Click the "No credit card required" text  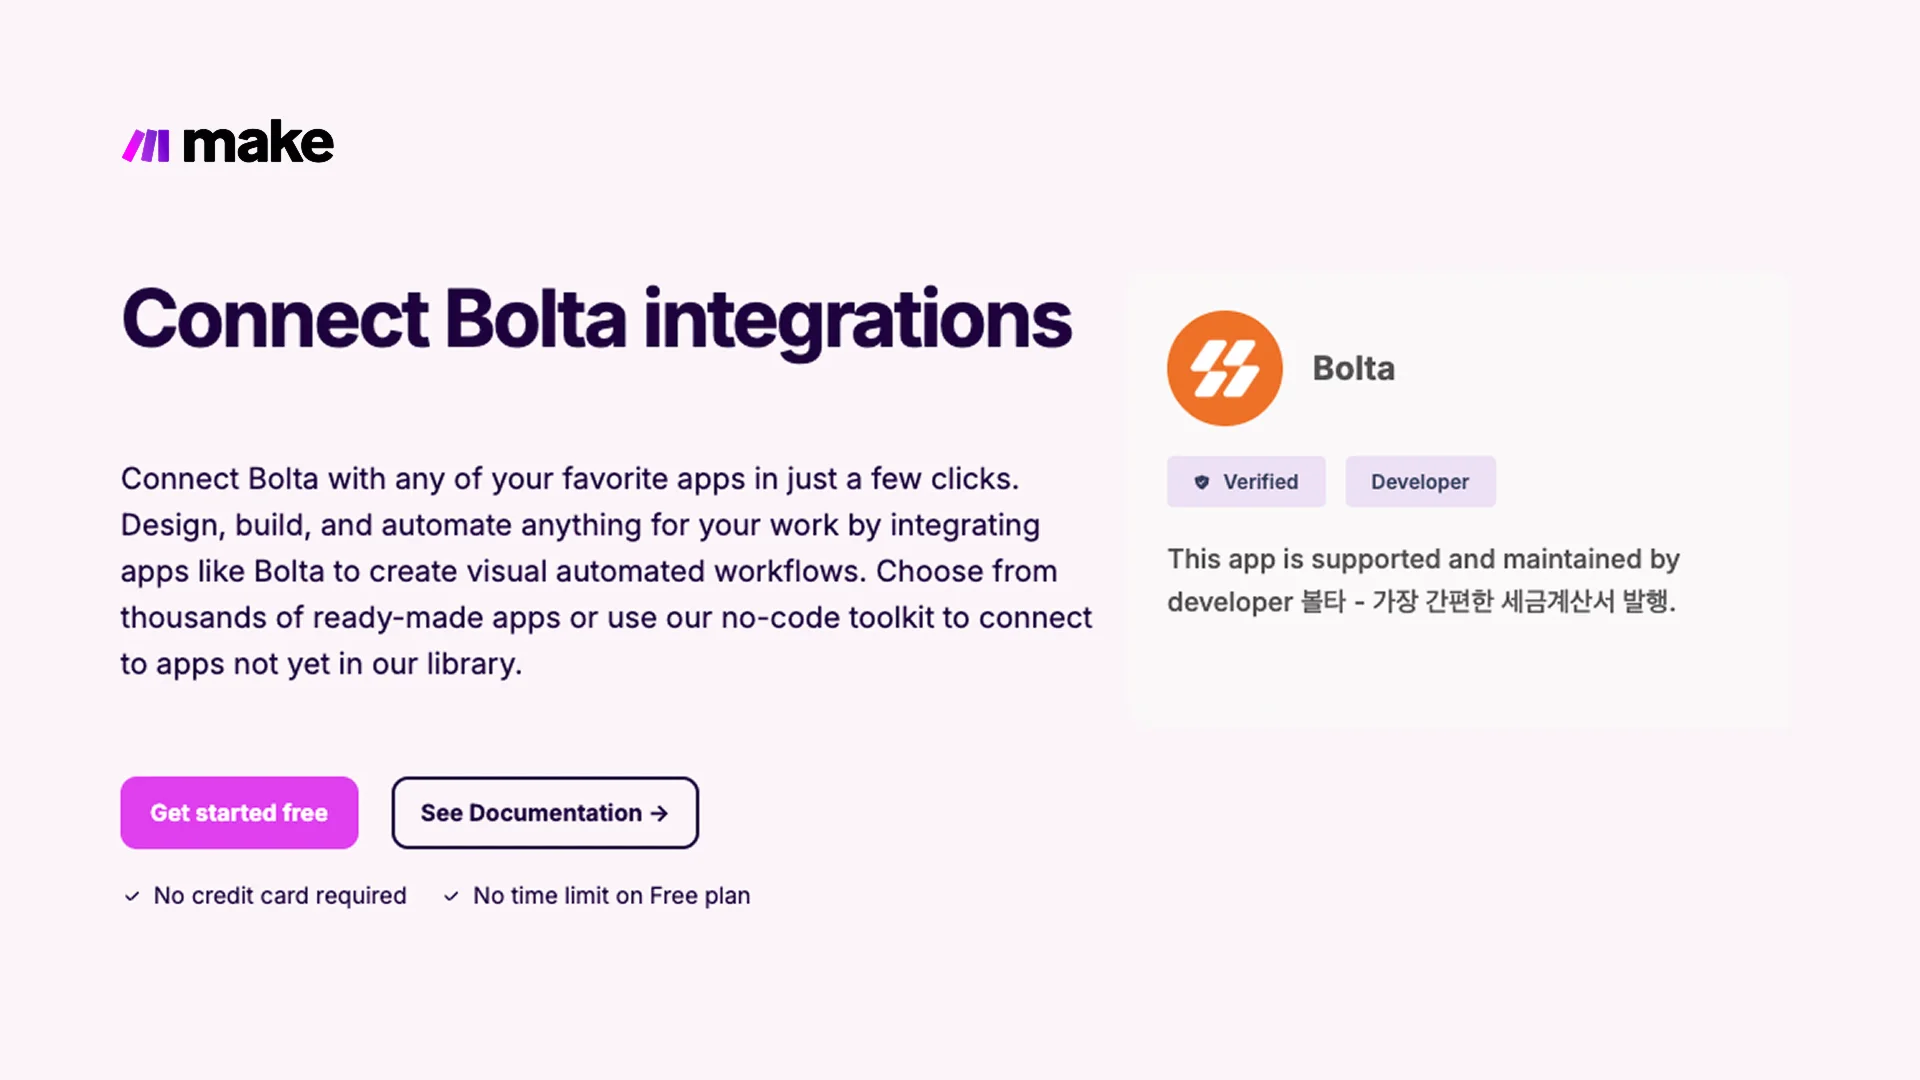click(280, 896)
